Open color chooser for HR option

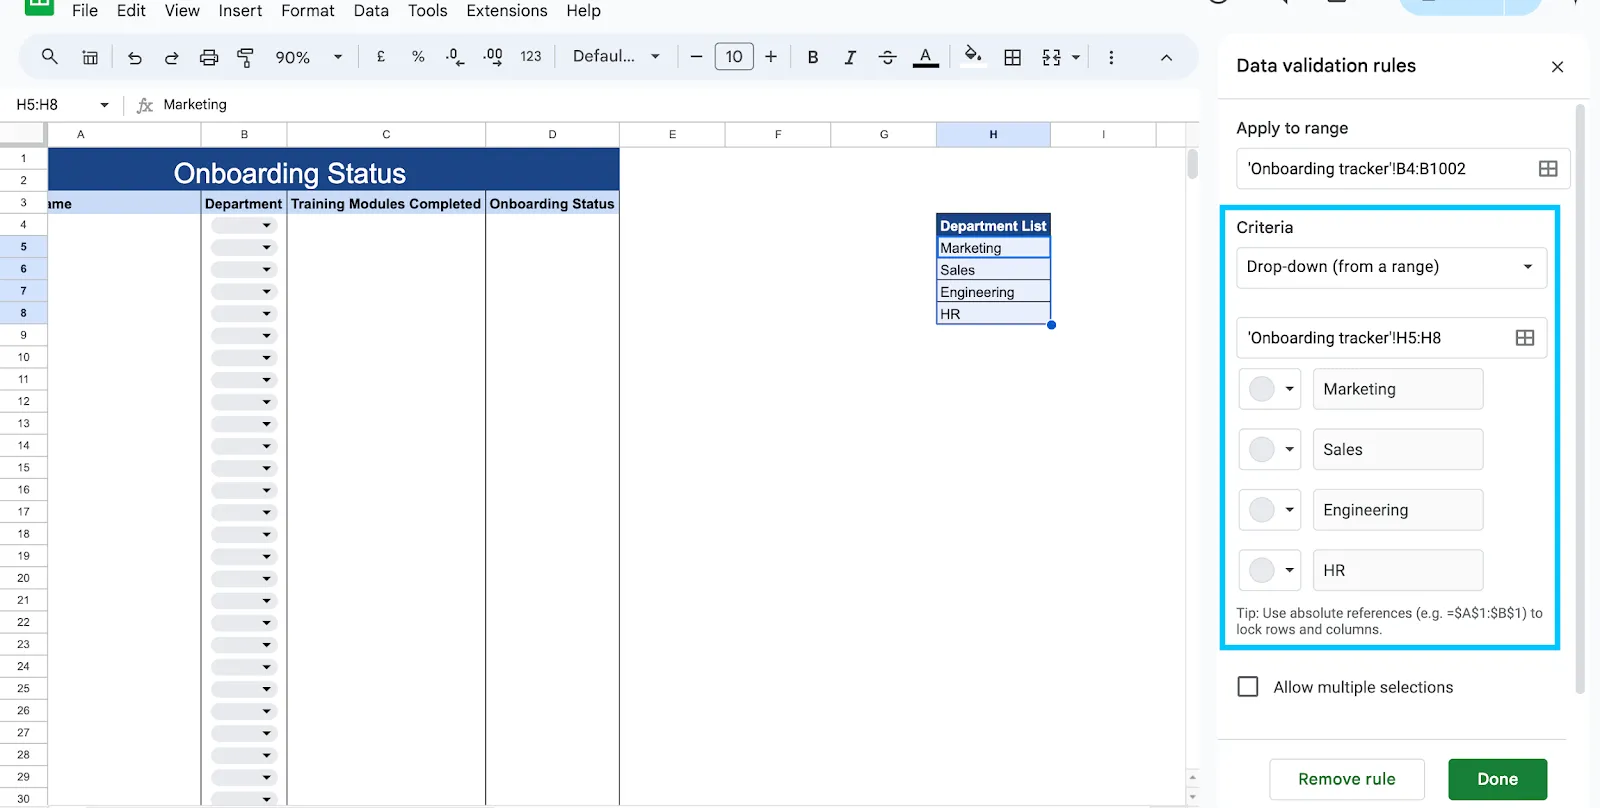coord(1270,570)
